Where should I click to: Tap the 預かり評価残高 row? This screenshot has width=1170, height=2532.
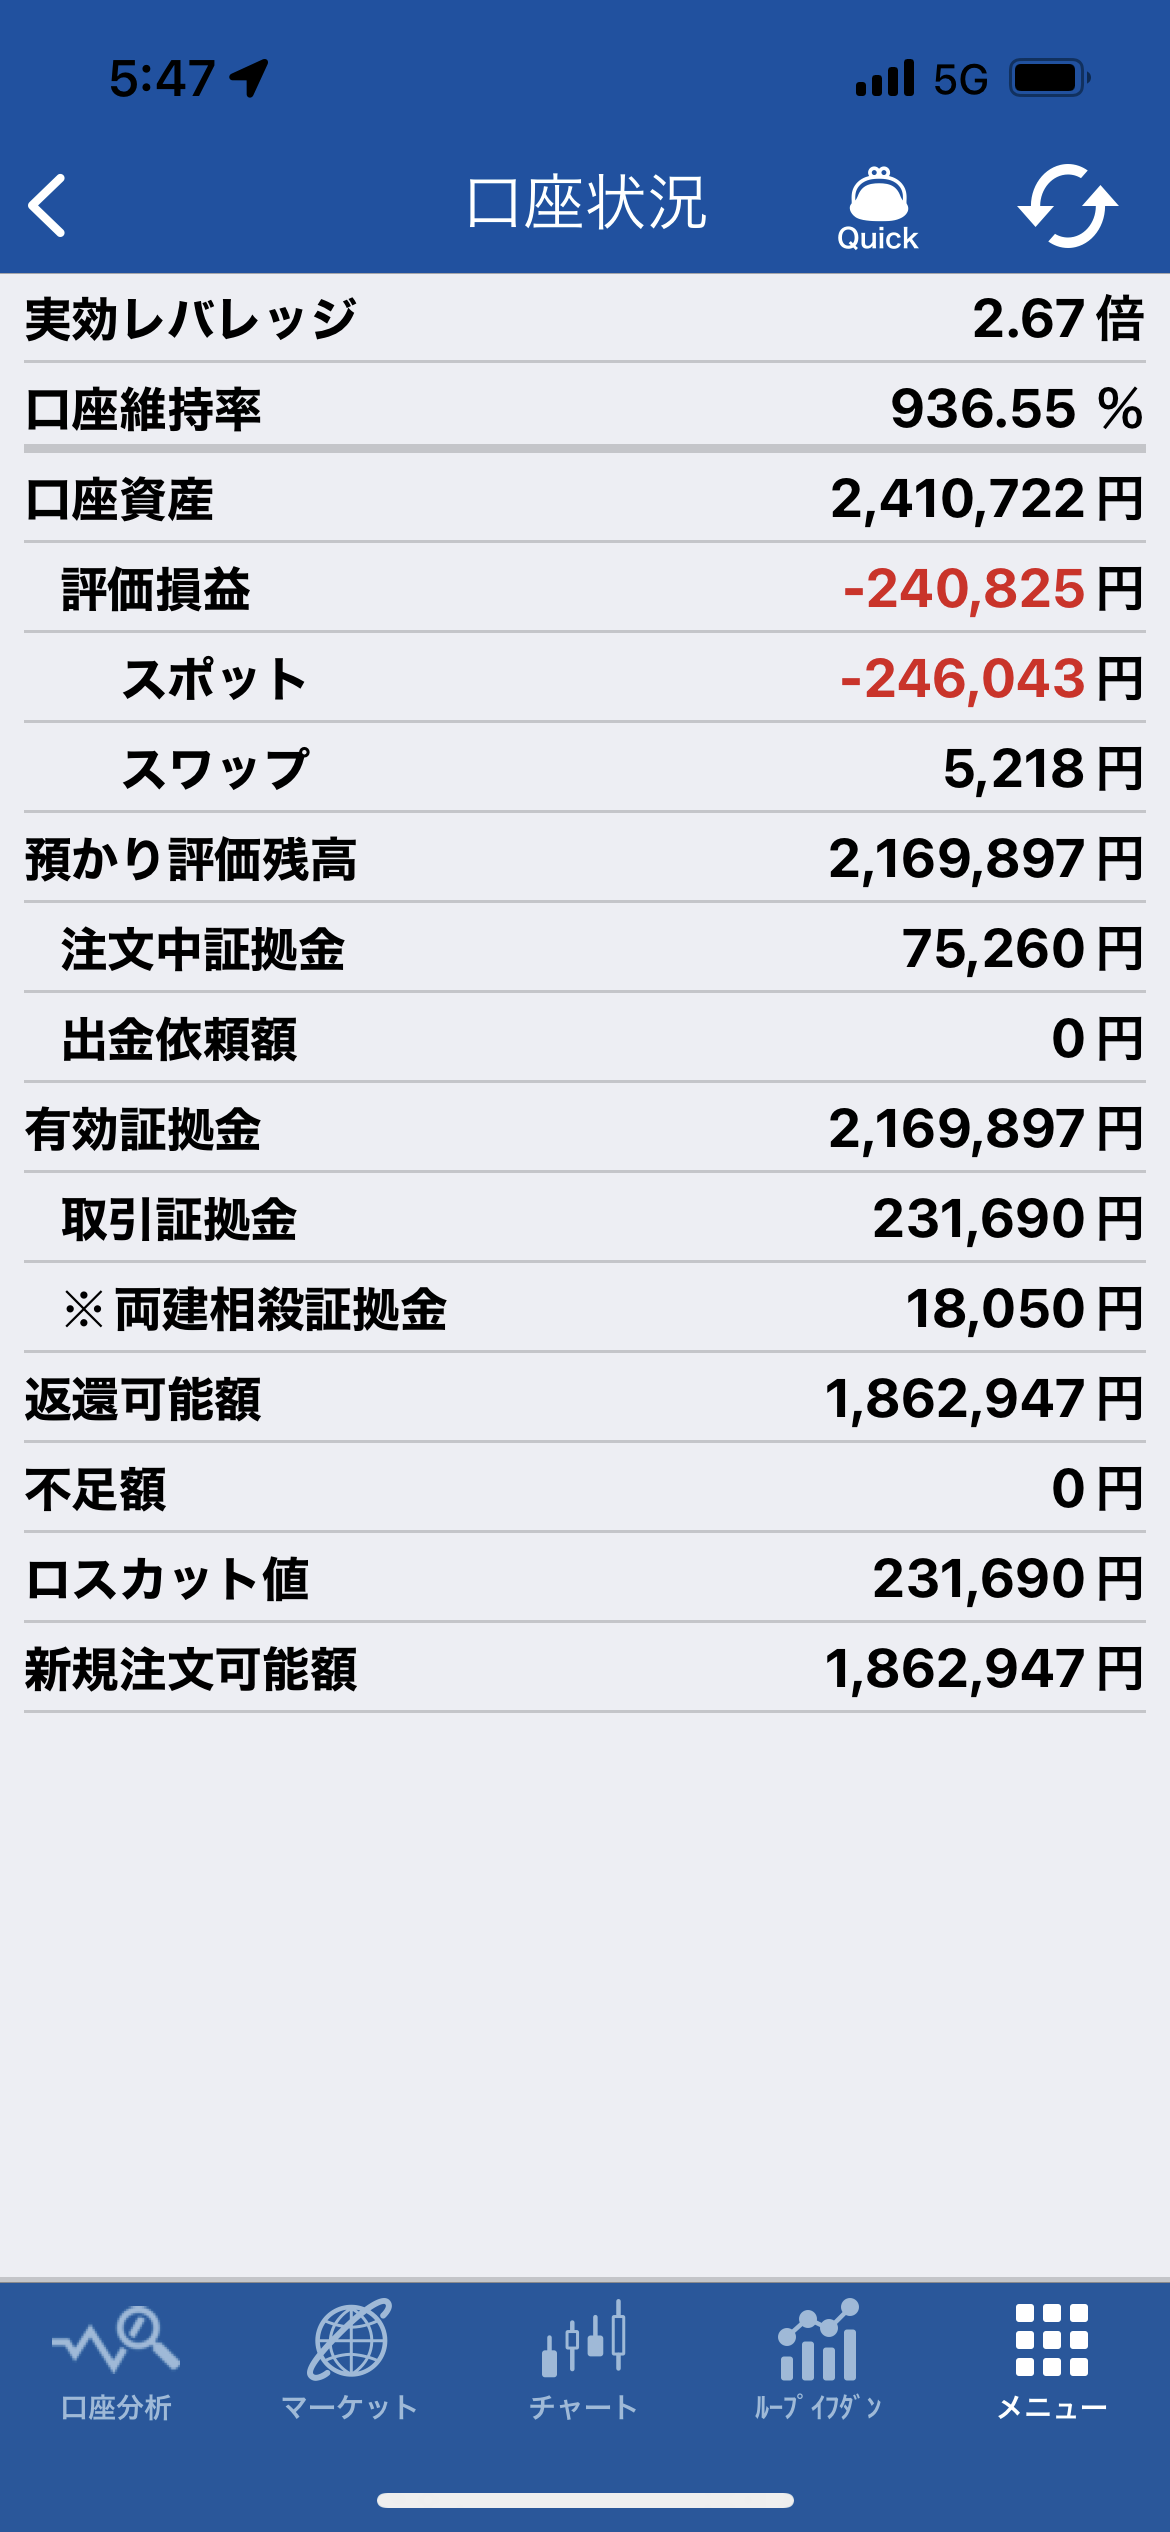585,859
